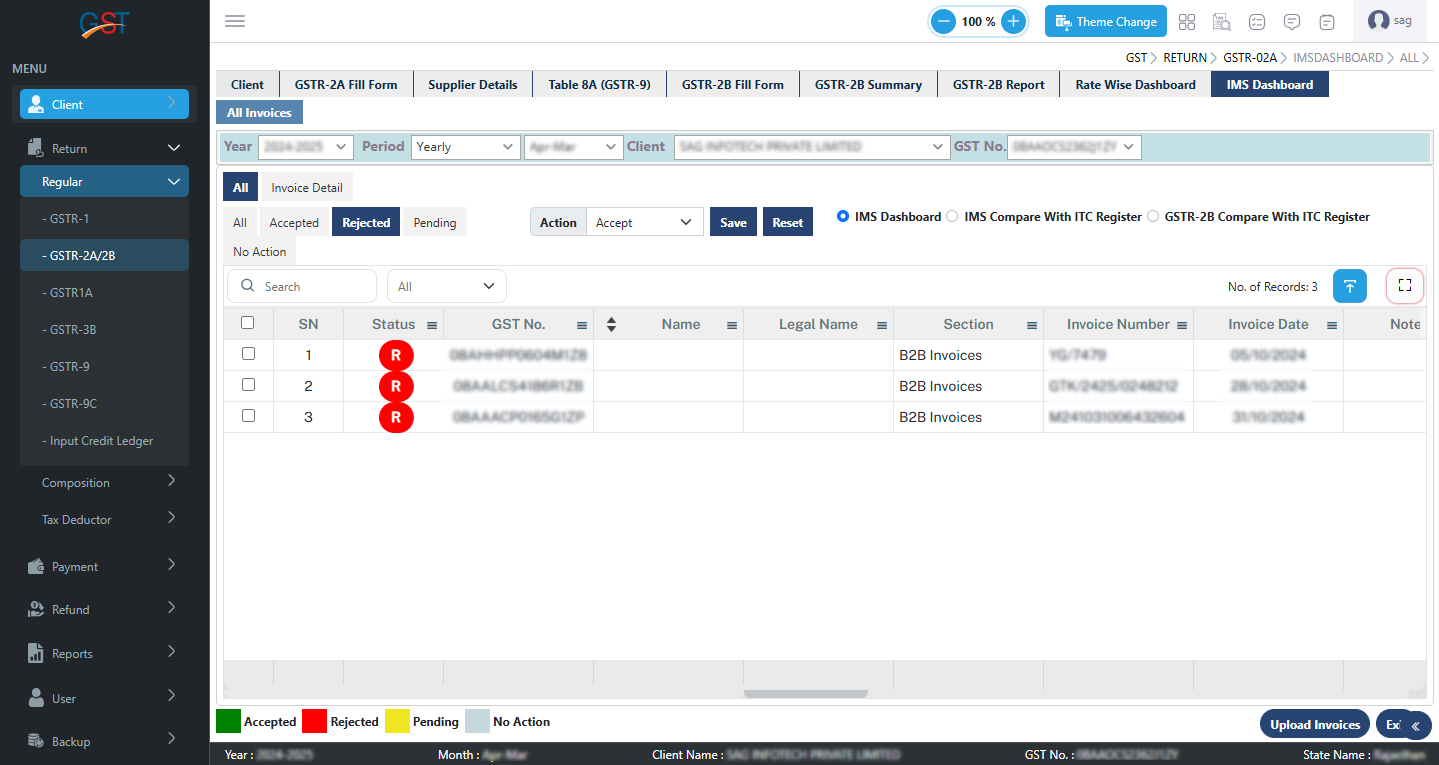Select the Pending filter tab
The width and height of the screenshot is (1439, 765).
434,222
